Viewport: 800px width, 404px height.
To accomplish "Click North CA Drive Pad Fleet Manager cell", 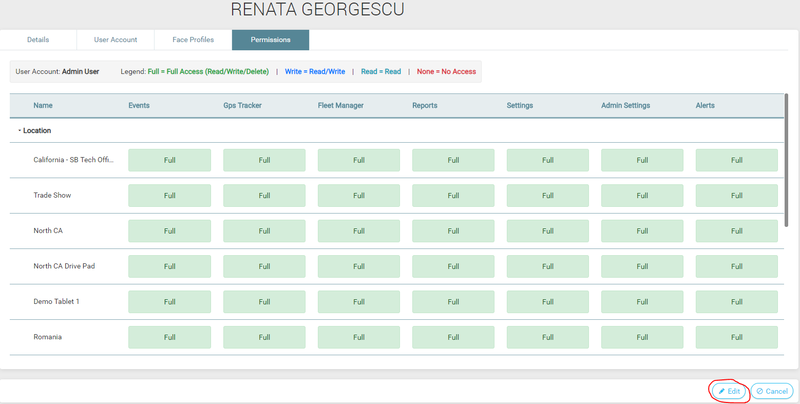I will (358, 266).
